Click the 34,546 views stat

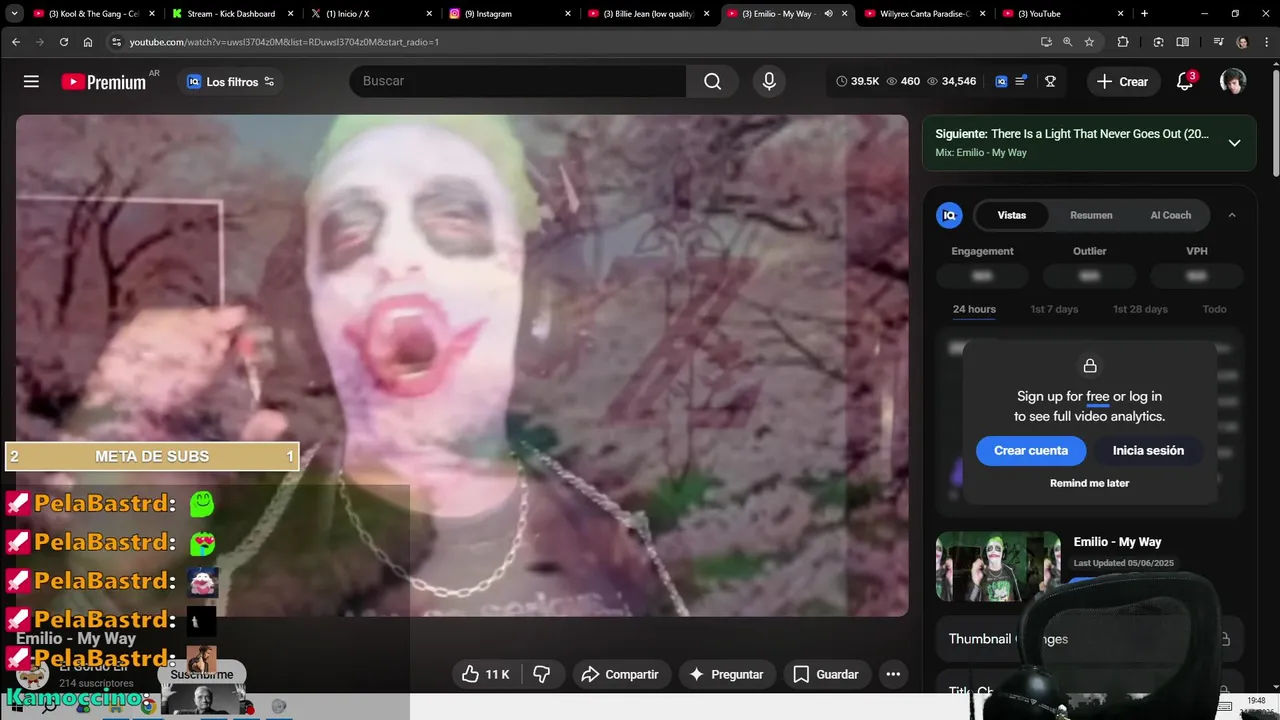coord(951,81)
